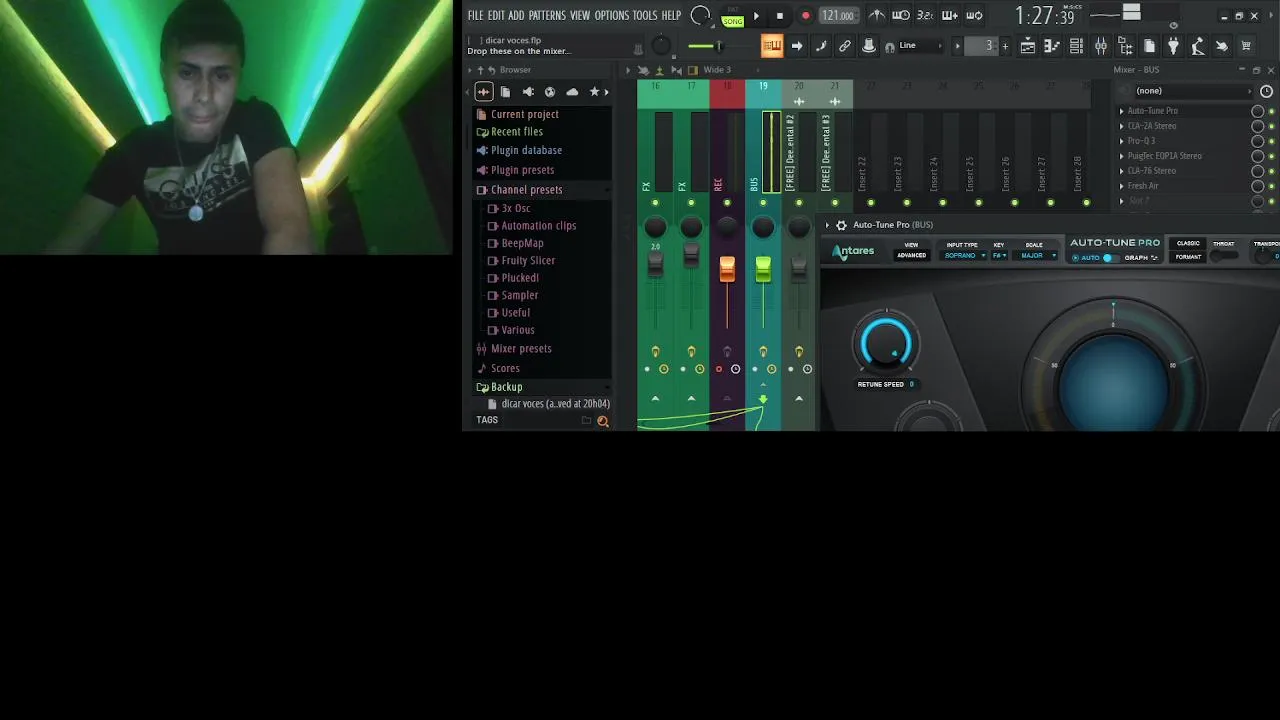The image size is (1280, 720).
Task: Select the Browser starred favorites icon
Action: (x=594, y=92)
